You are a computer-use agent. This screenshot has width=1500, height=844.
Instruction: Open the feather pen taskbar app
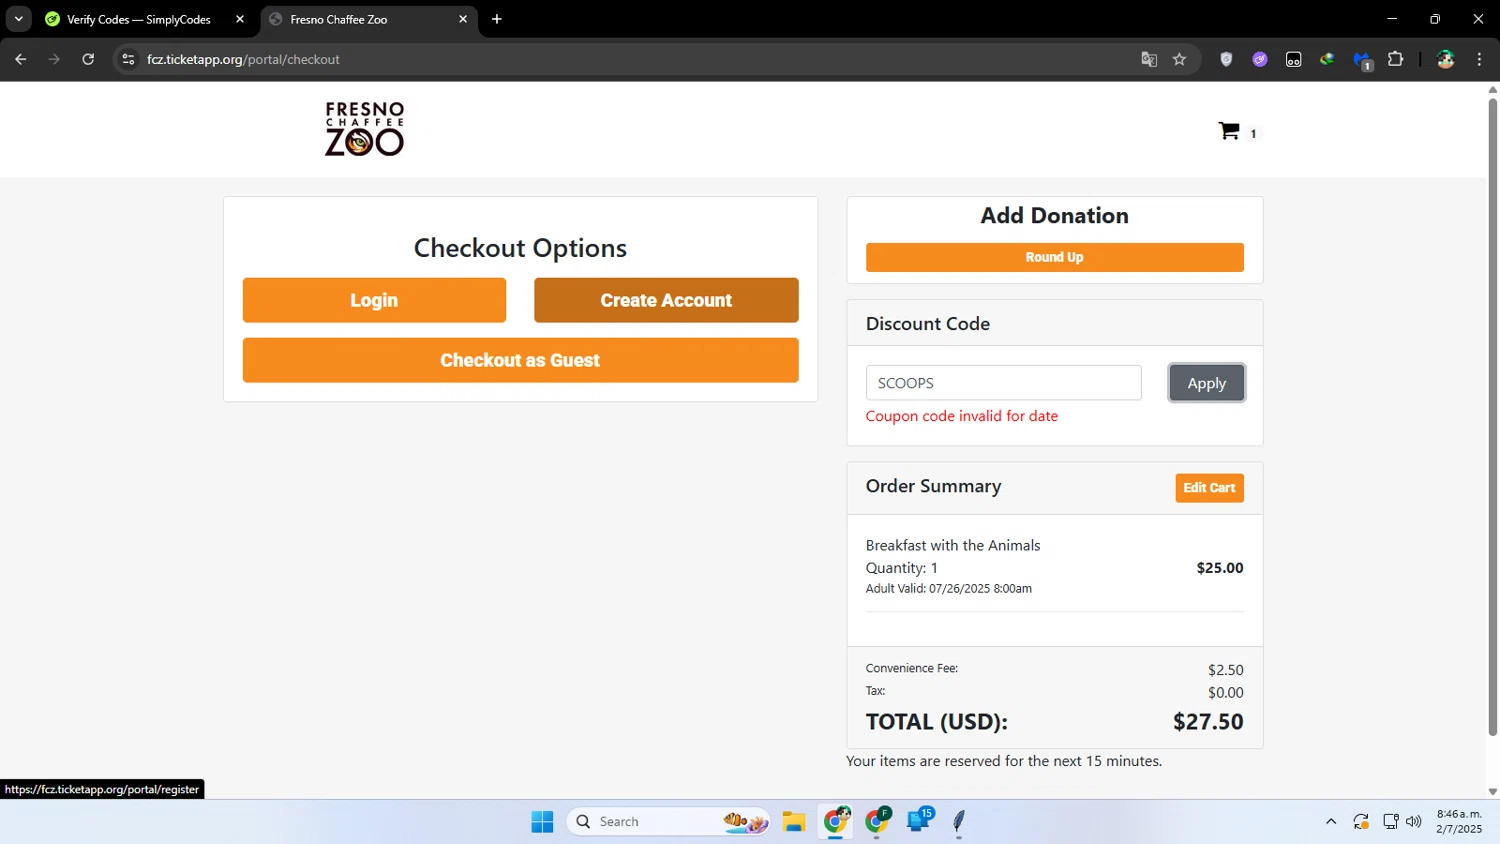click(x=959, y=822)
